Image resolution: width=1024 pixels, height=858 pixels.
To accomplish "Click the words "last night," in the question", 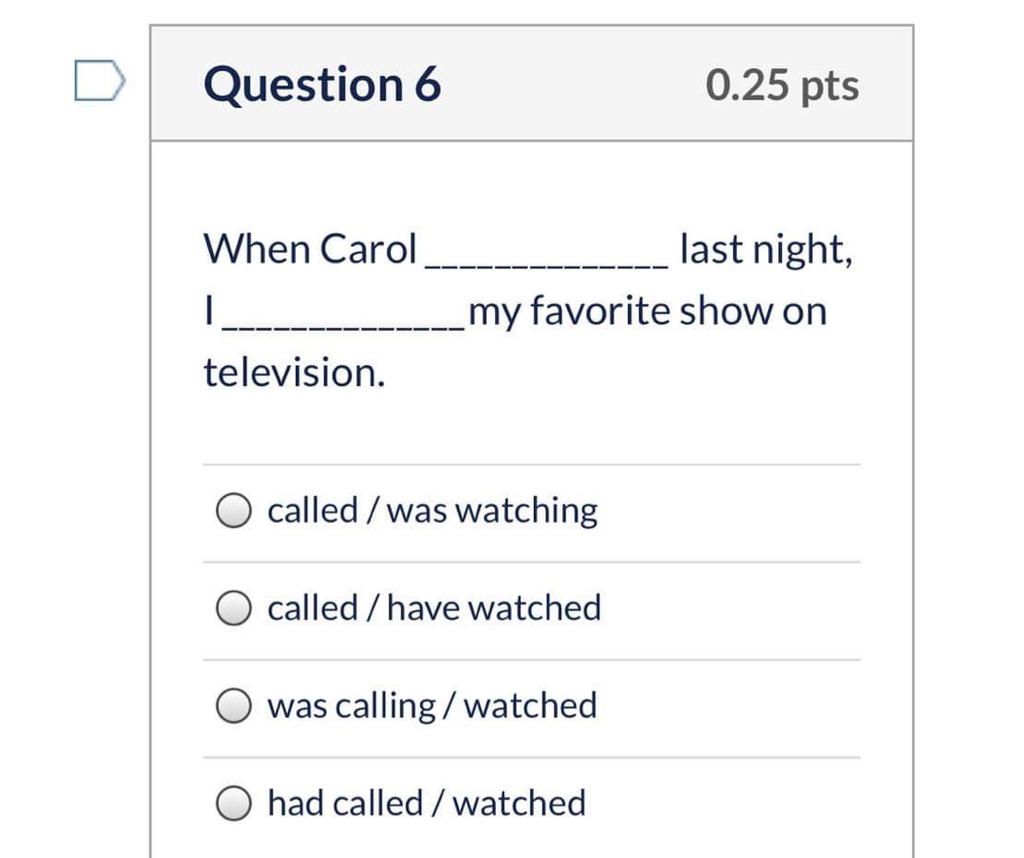I will 766,249.
